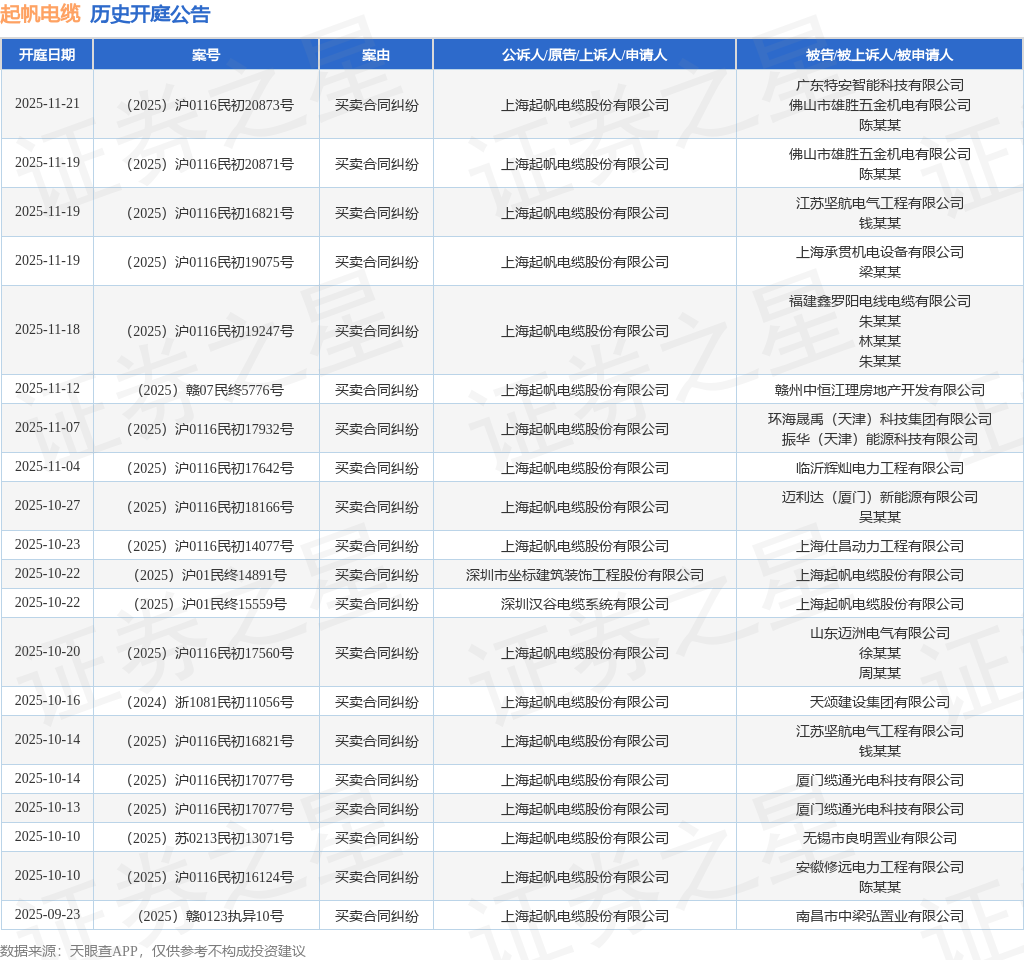Viewport: 1024px width, 960px height.
Task: Click defendant 南昌市中梁弘置业有限公司
Action: (880, 916)
